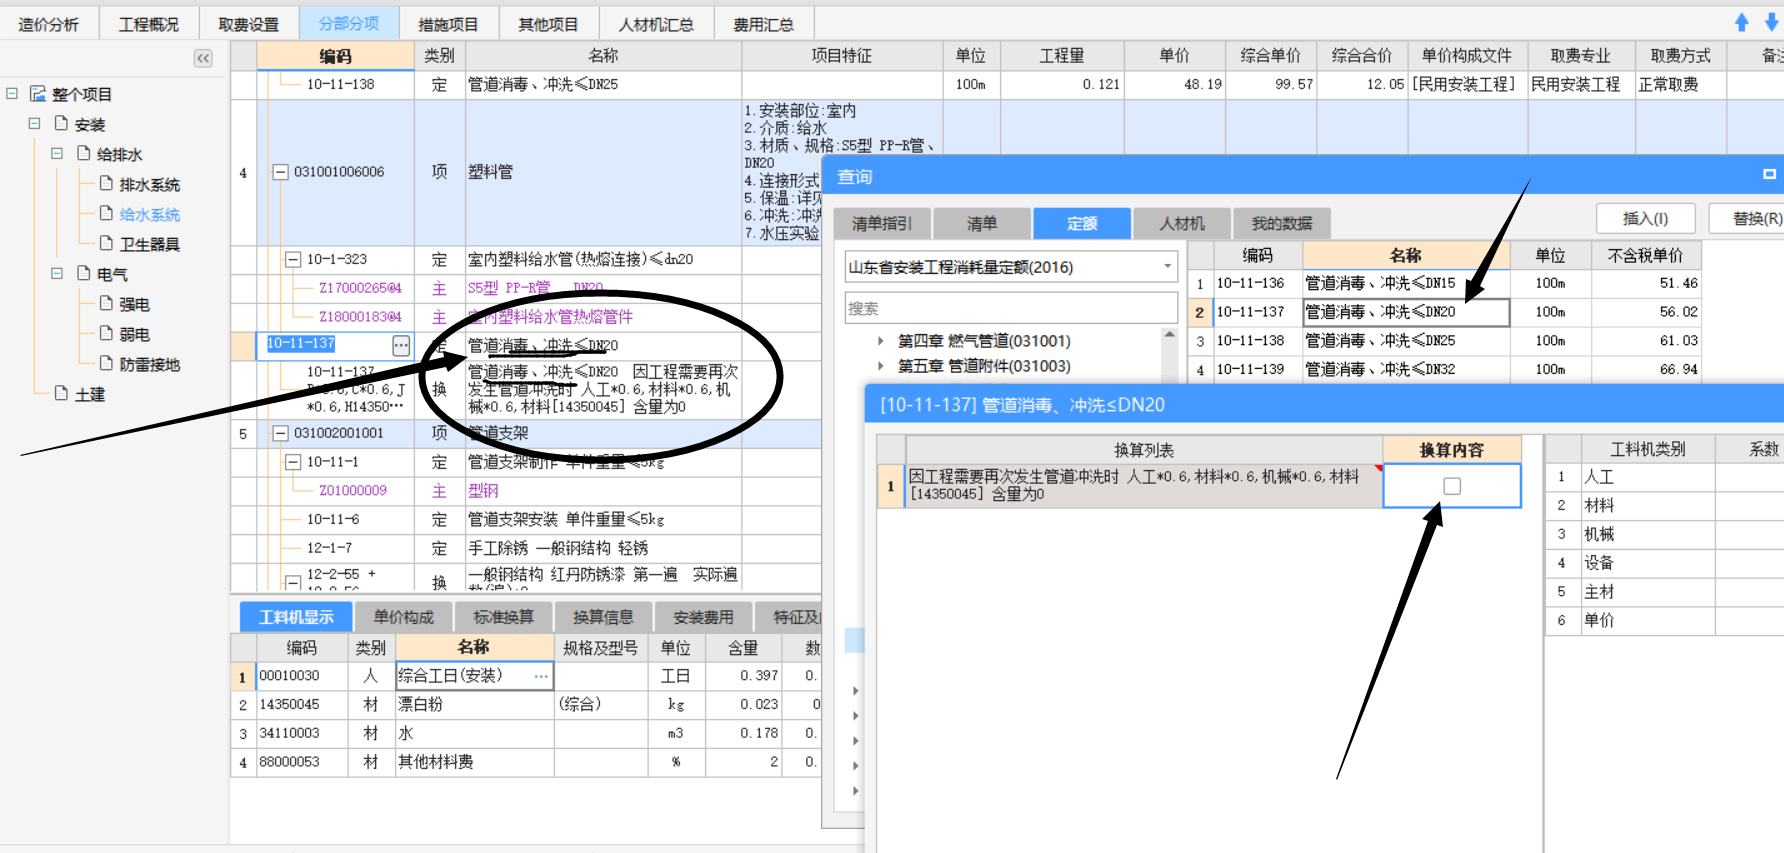Collapse row 031002001001 管道支架
The height and width of the screenshot is (853, 1784).
coord(281,433)
